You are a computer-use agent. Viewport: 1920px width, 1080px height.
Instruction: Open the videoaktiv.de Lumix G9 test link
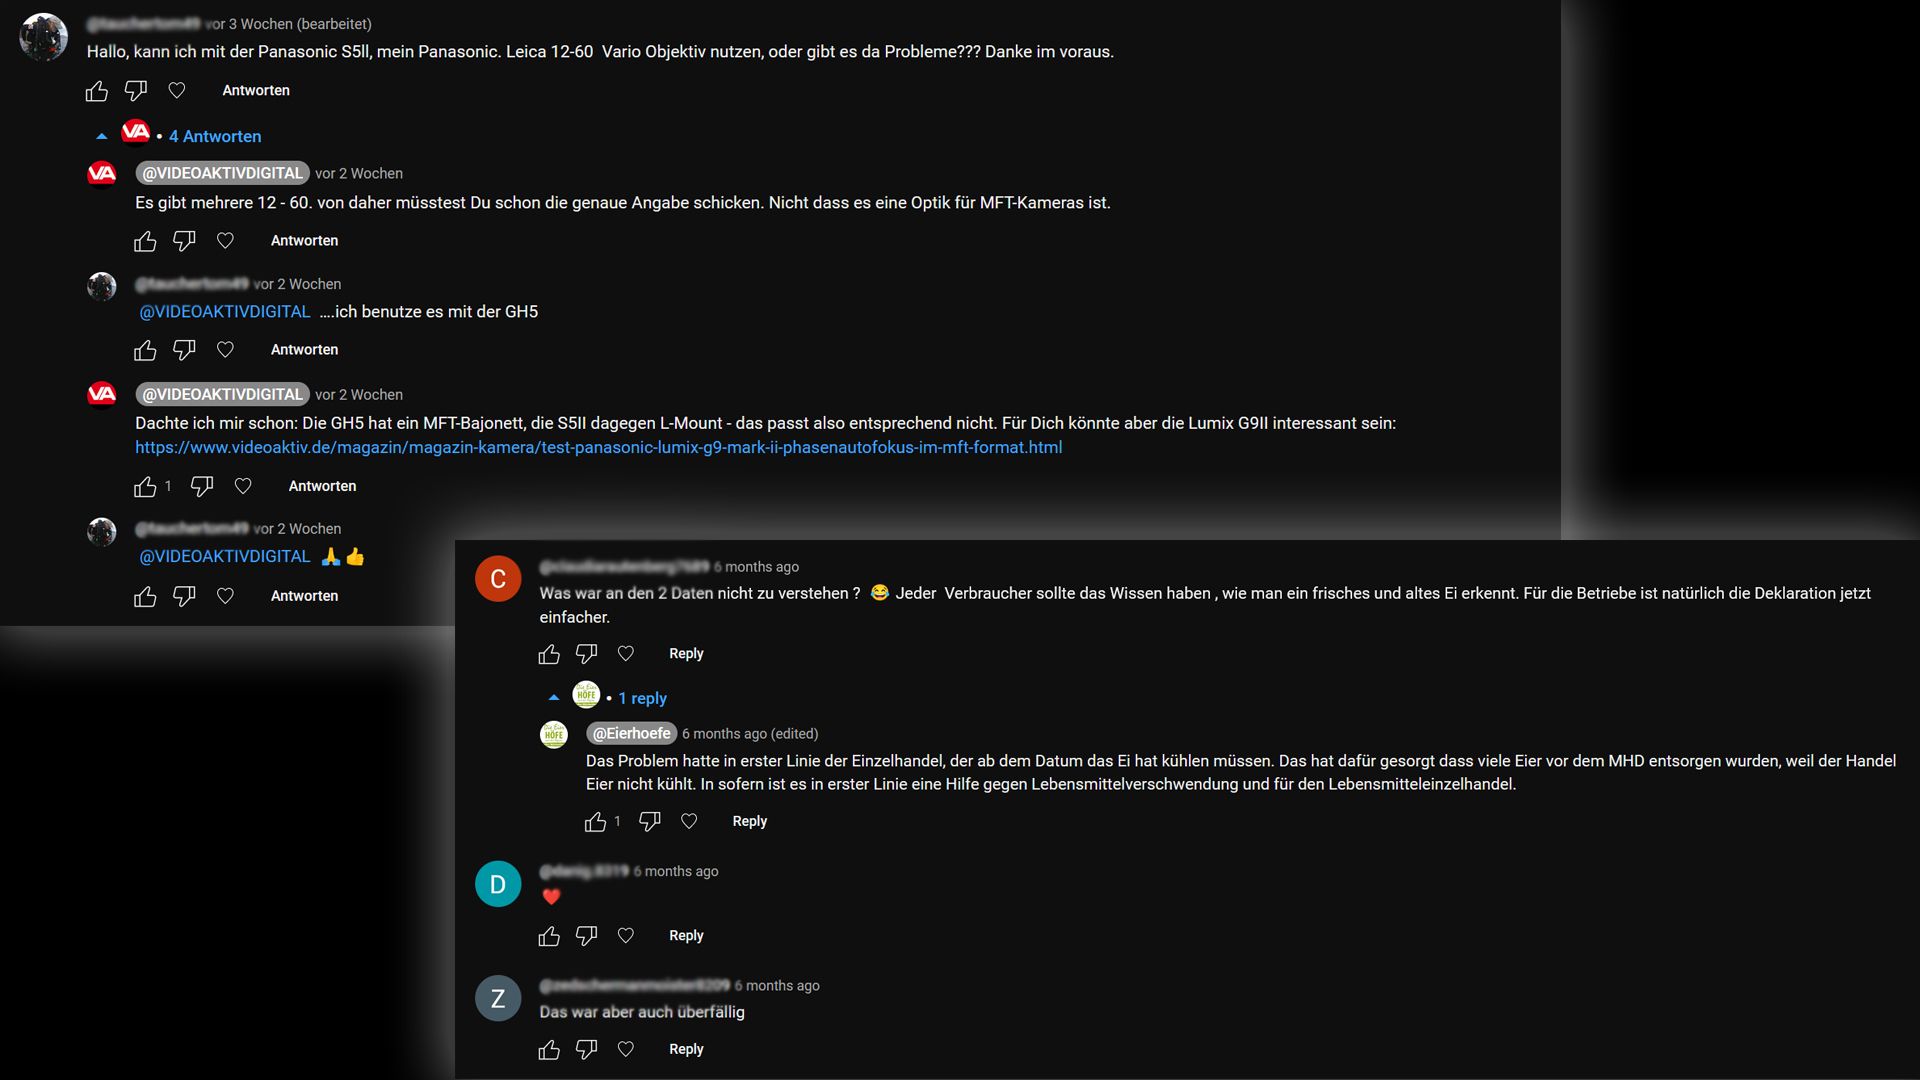tap(598, 447)
